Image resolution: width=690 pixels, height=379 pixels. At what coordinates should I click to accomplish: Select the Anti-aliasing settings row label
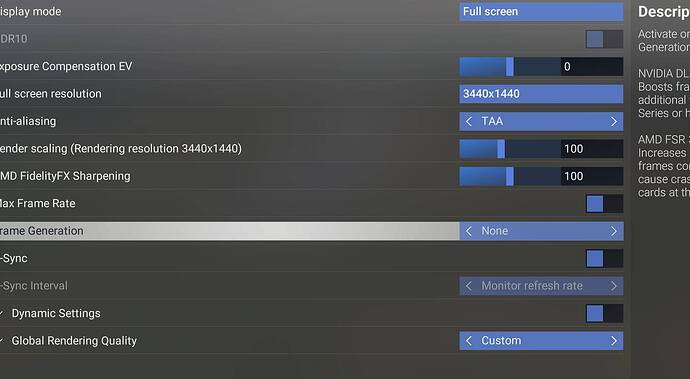coord(28,121)
